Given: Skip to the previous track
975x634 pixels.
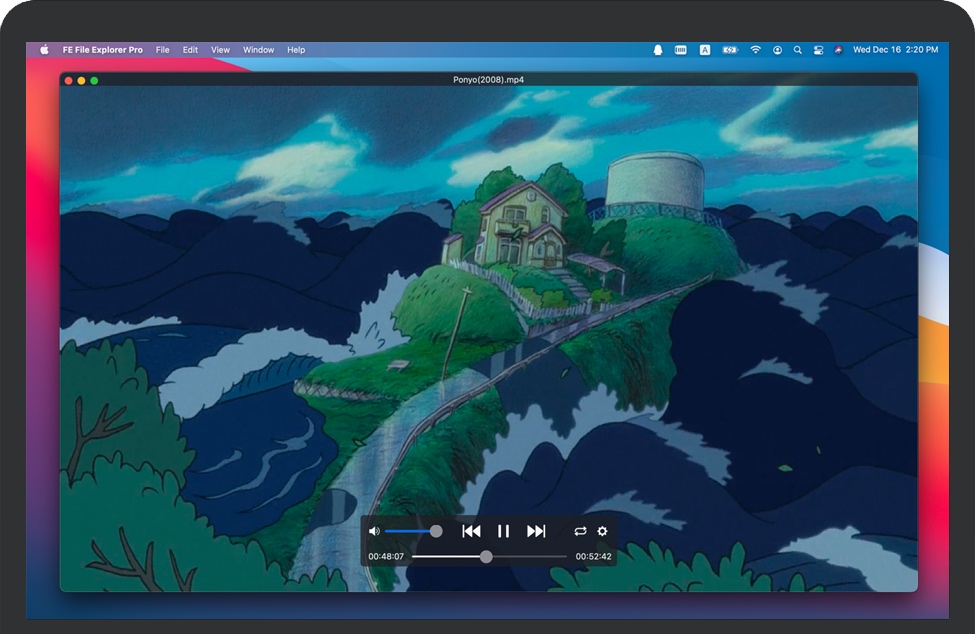Looking at the screenshot, I should point(471,531).
